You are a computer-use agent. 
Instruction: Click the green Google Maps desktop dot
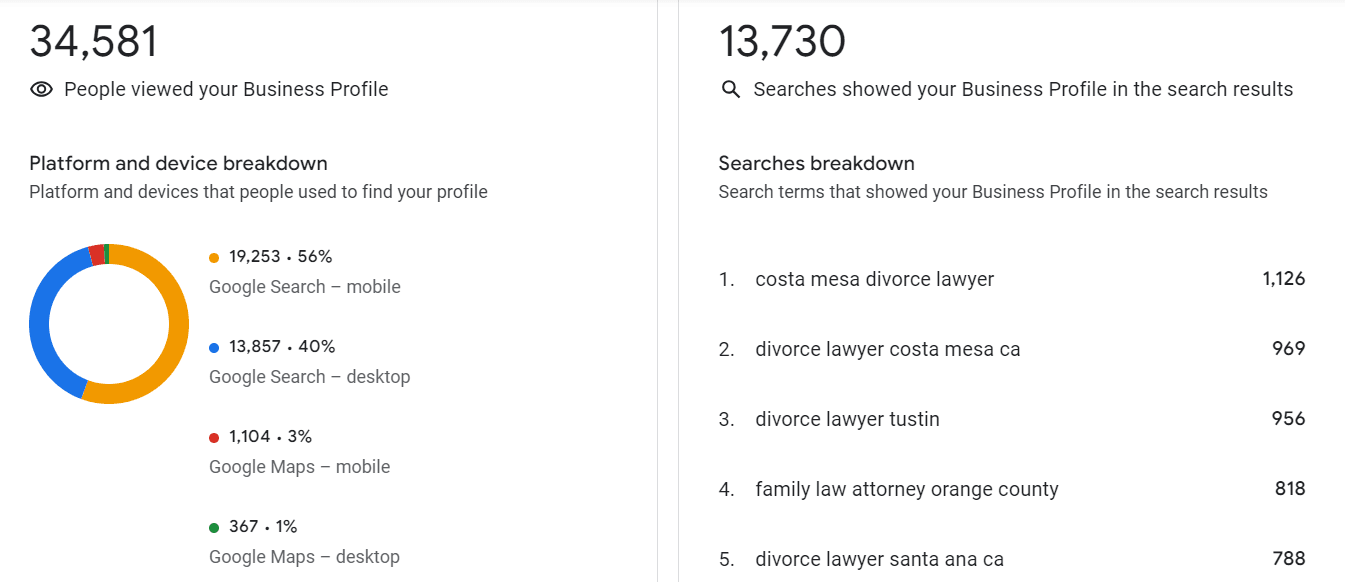click(214, 528)
